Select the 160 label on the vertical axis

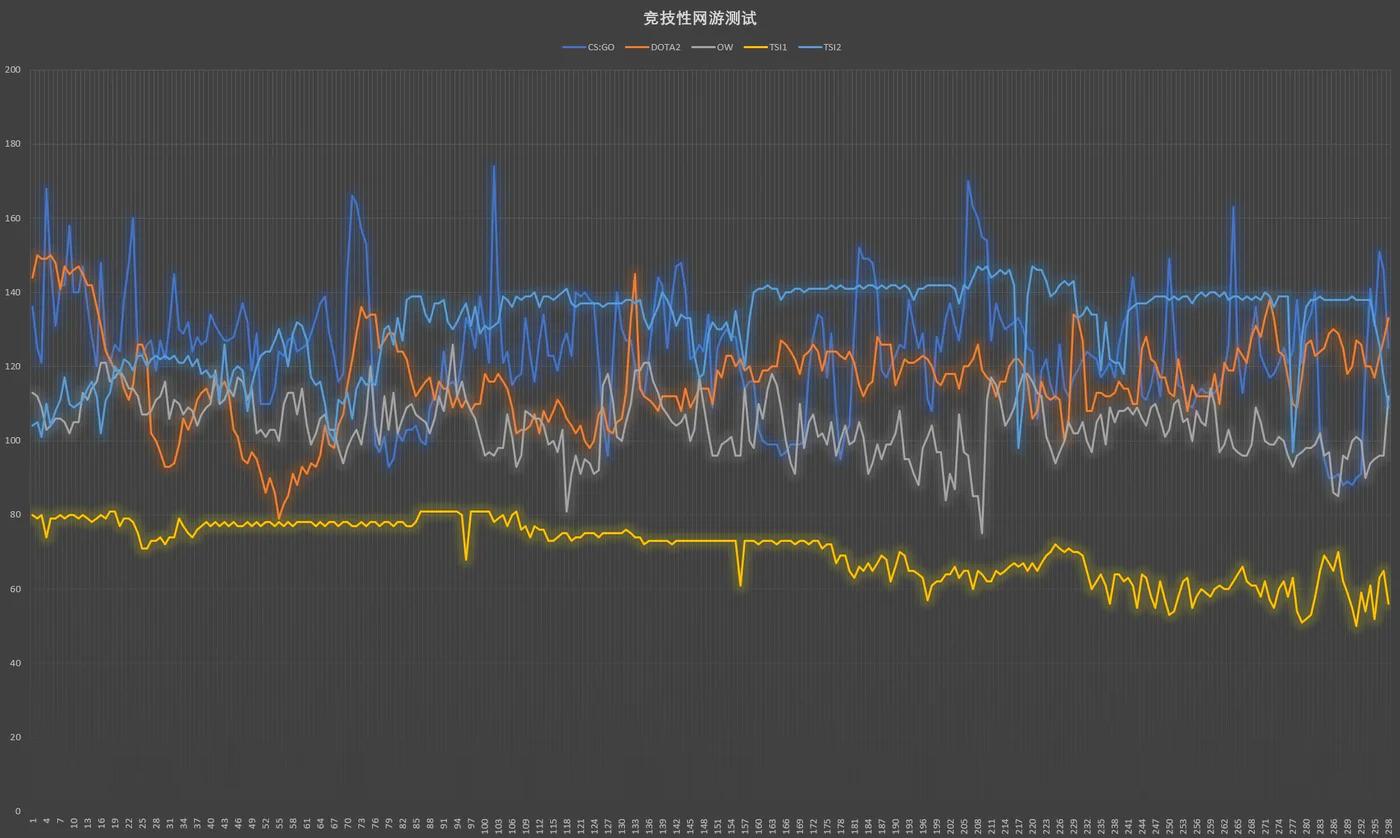point(12,218)
